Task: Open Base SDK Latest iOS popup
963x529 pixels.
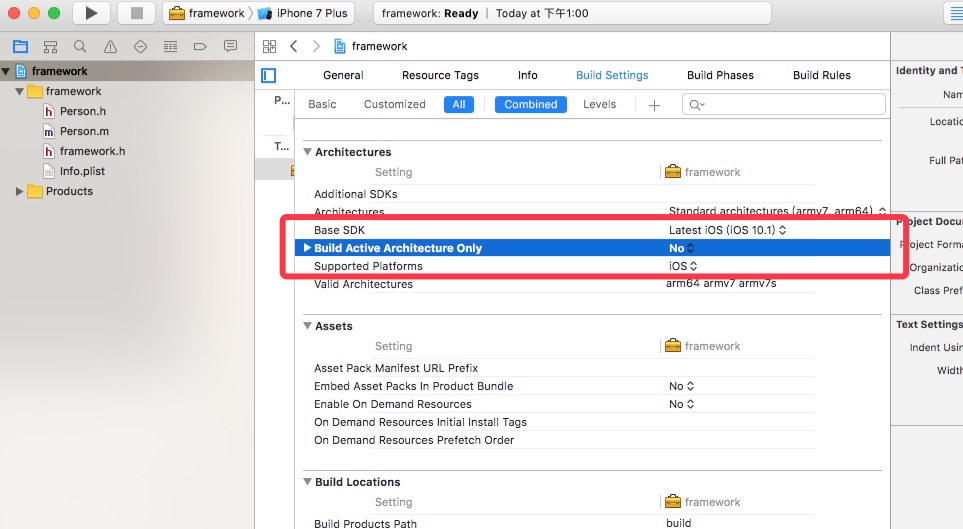Action: (x=727, y=230)
